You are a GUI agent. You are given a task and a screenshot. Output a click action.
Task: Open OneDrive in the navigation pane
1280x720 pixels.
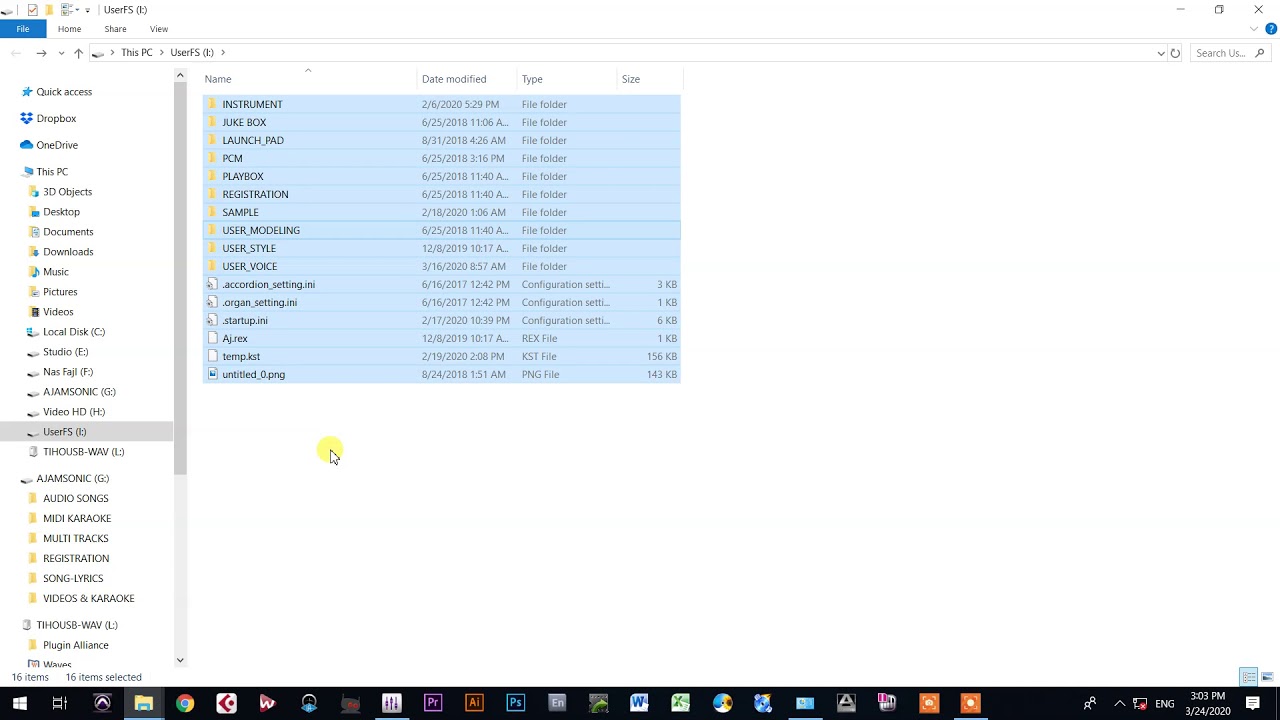57,145
